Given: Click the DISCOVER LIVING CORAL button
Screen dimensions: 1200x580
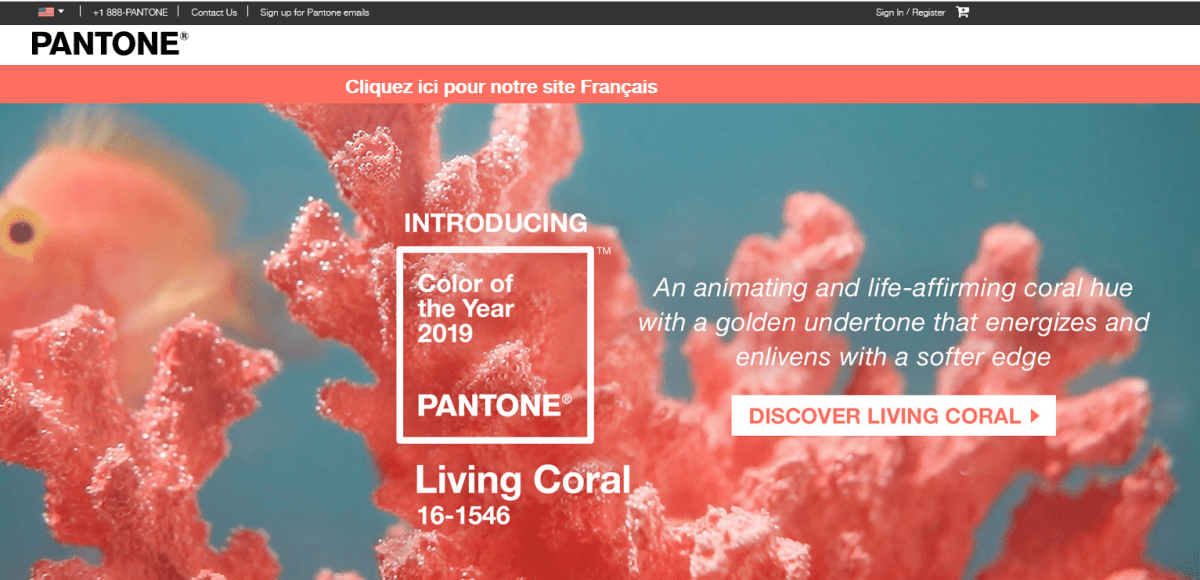Looking at the screenshot, I should [x=893, y=416].
